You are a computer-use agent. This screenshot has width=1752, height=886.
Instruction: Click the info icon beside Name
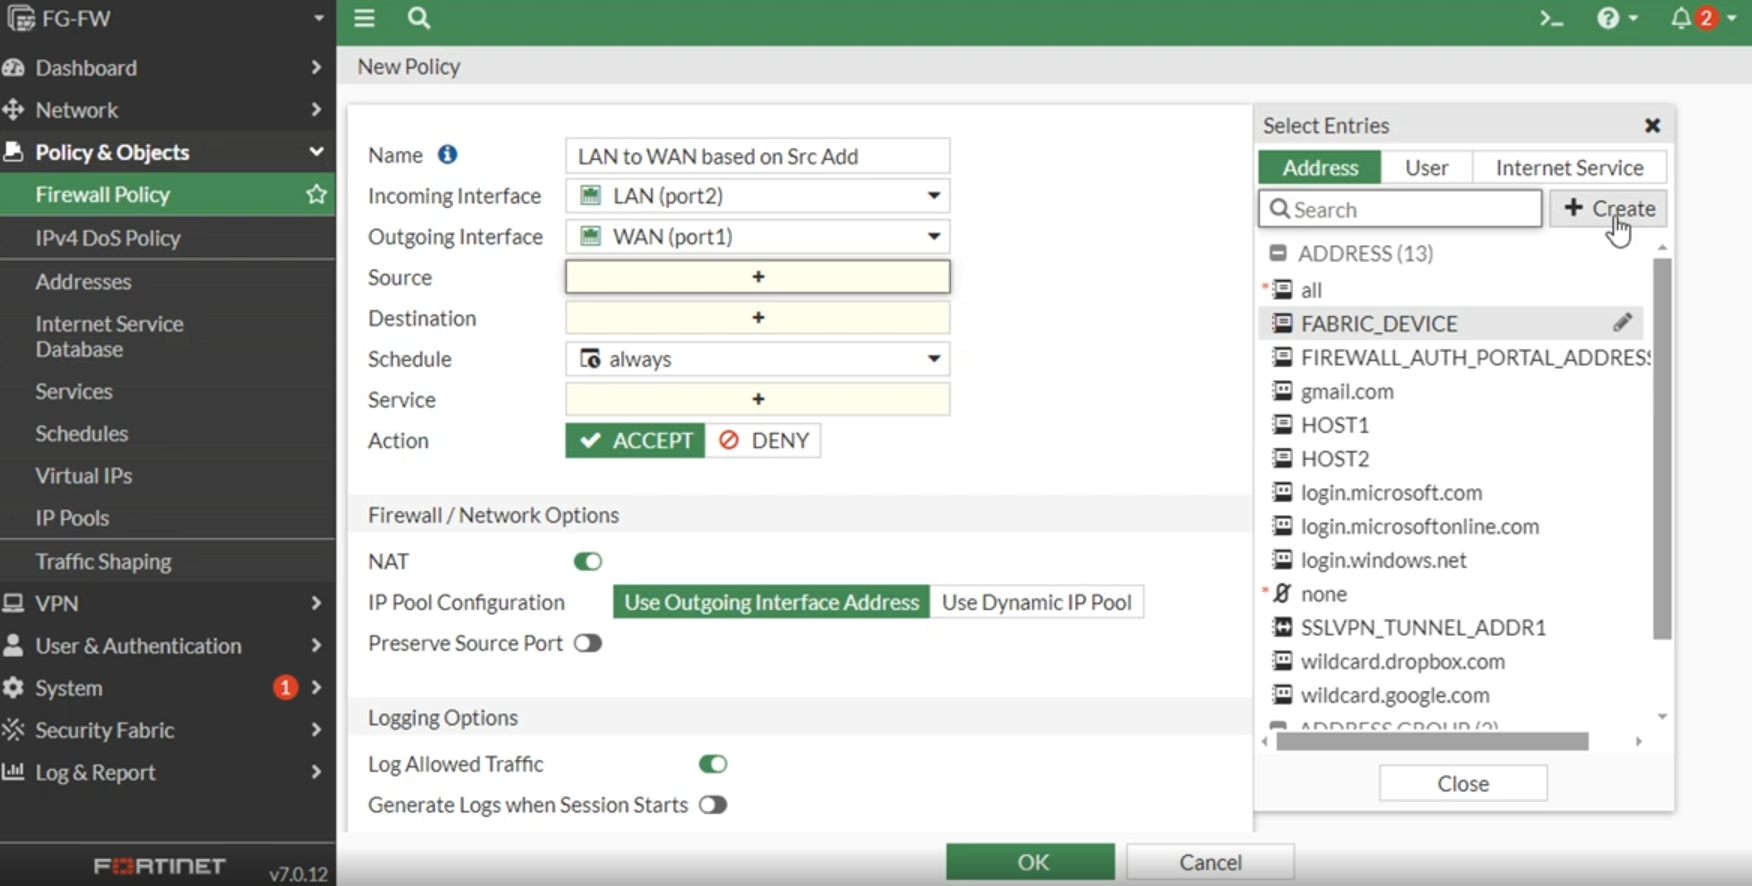(447, 155)
